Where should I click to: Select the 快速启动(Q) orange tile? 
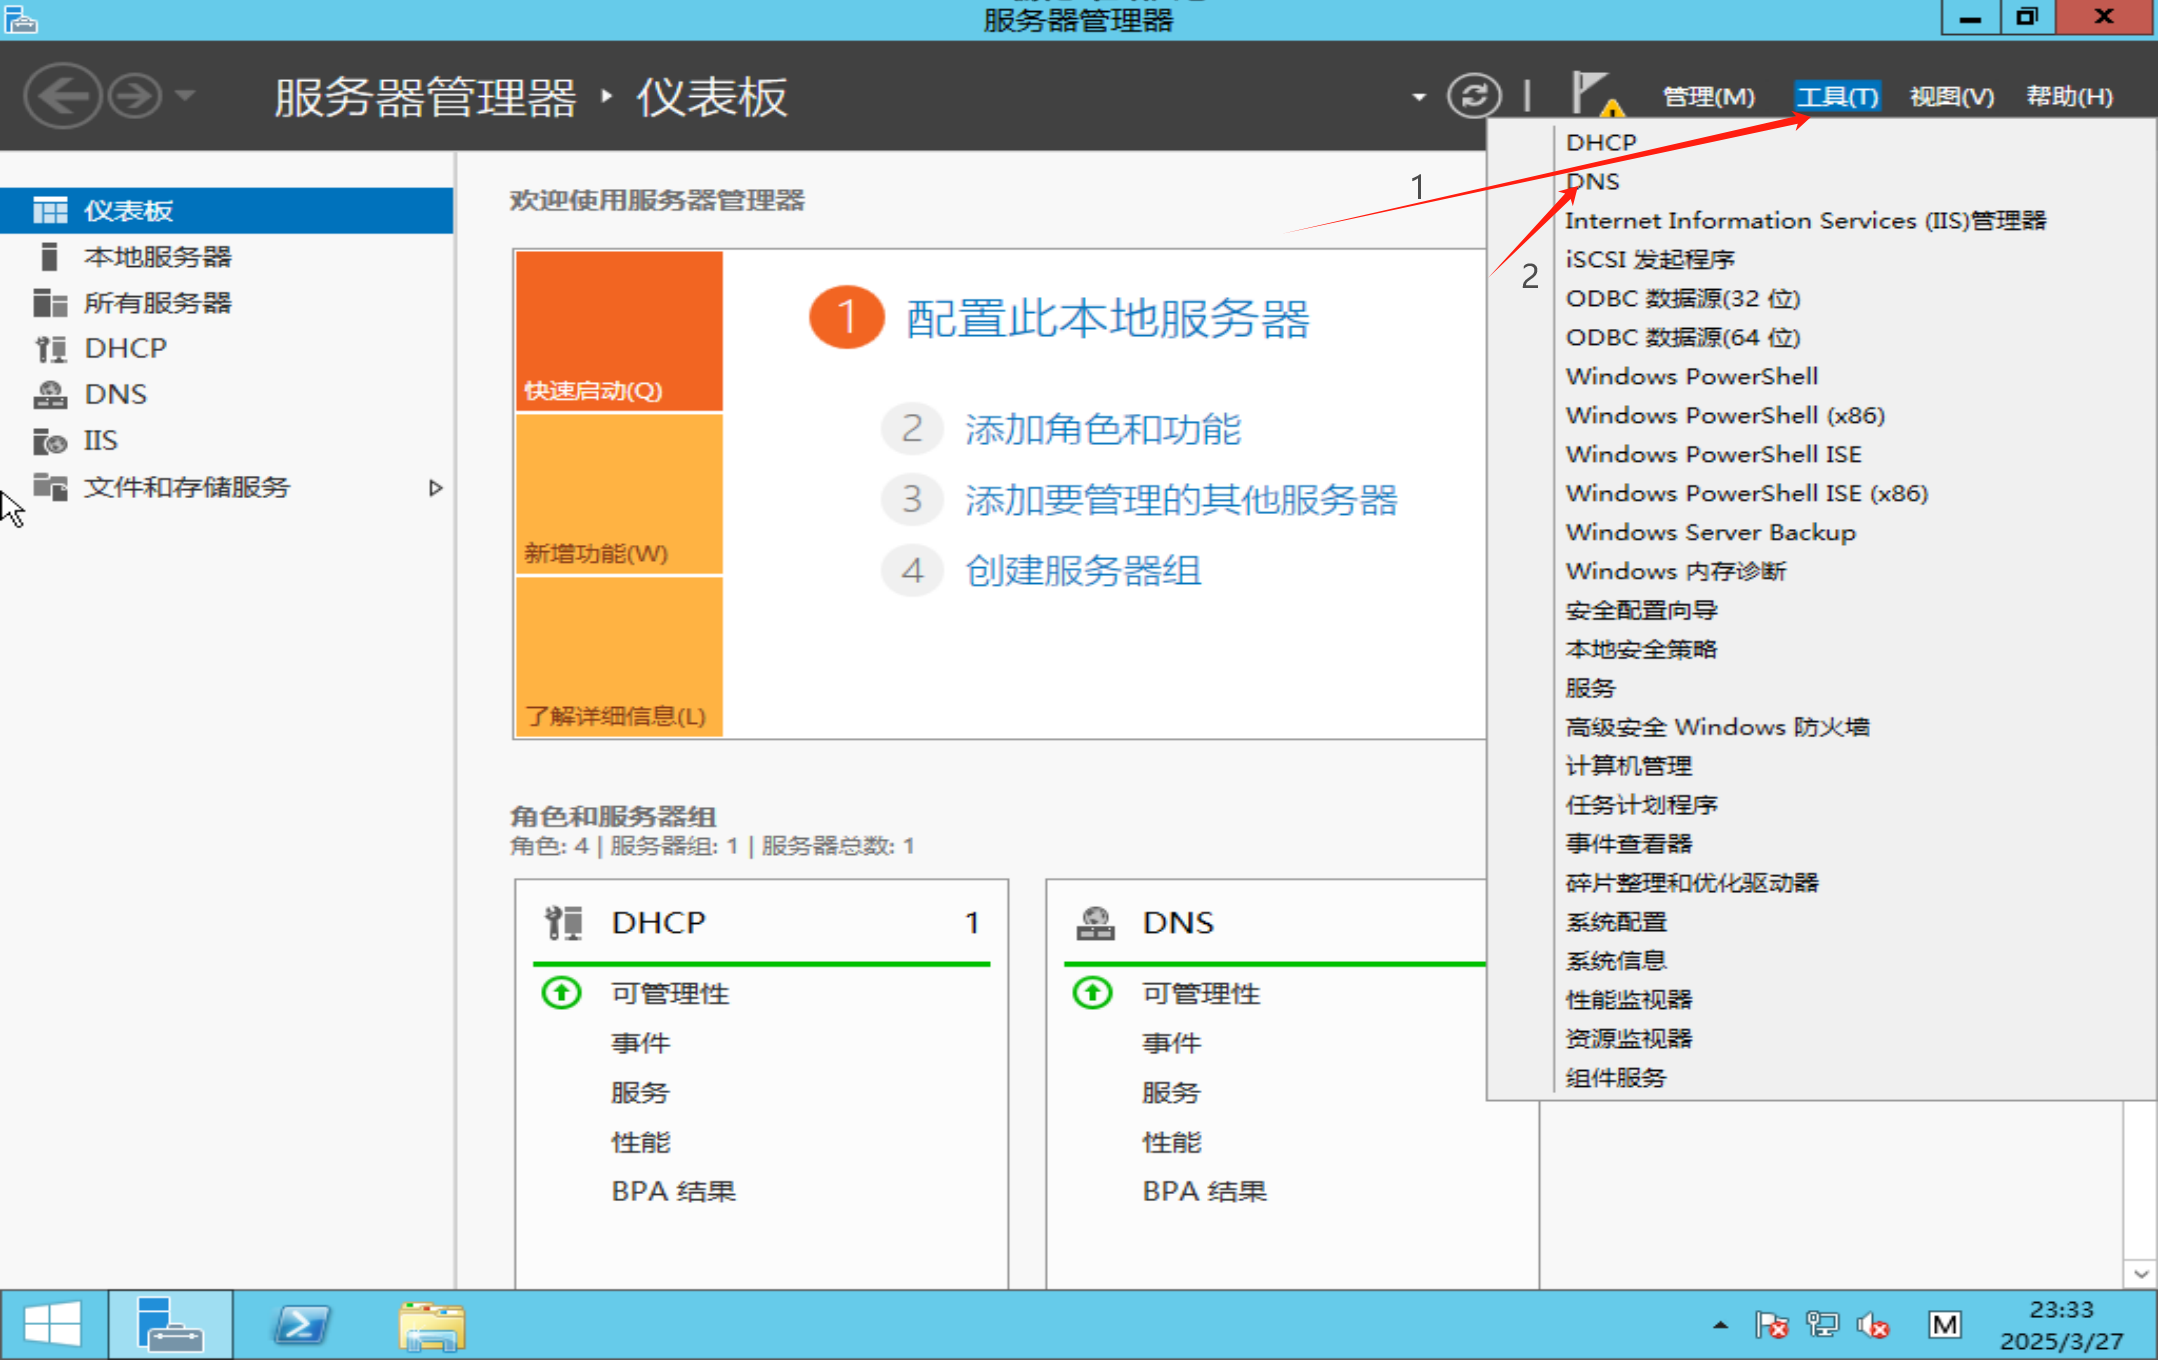[619, 331]
